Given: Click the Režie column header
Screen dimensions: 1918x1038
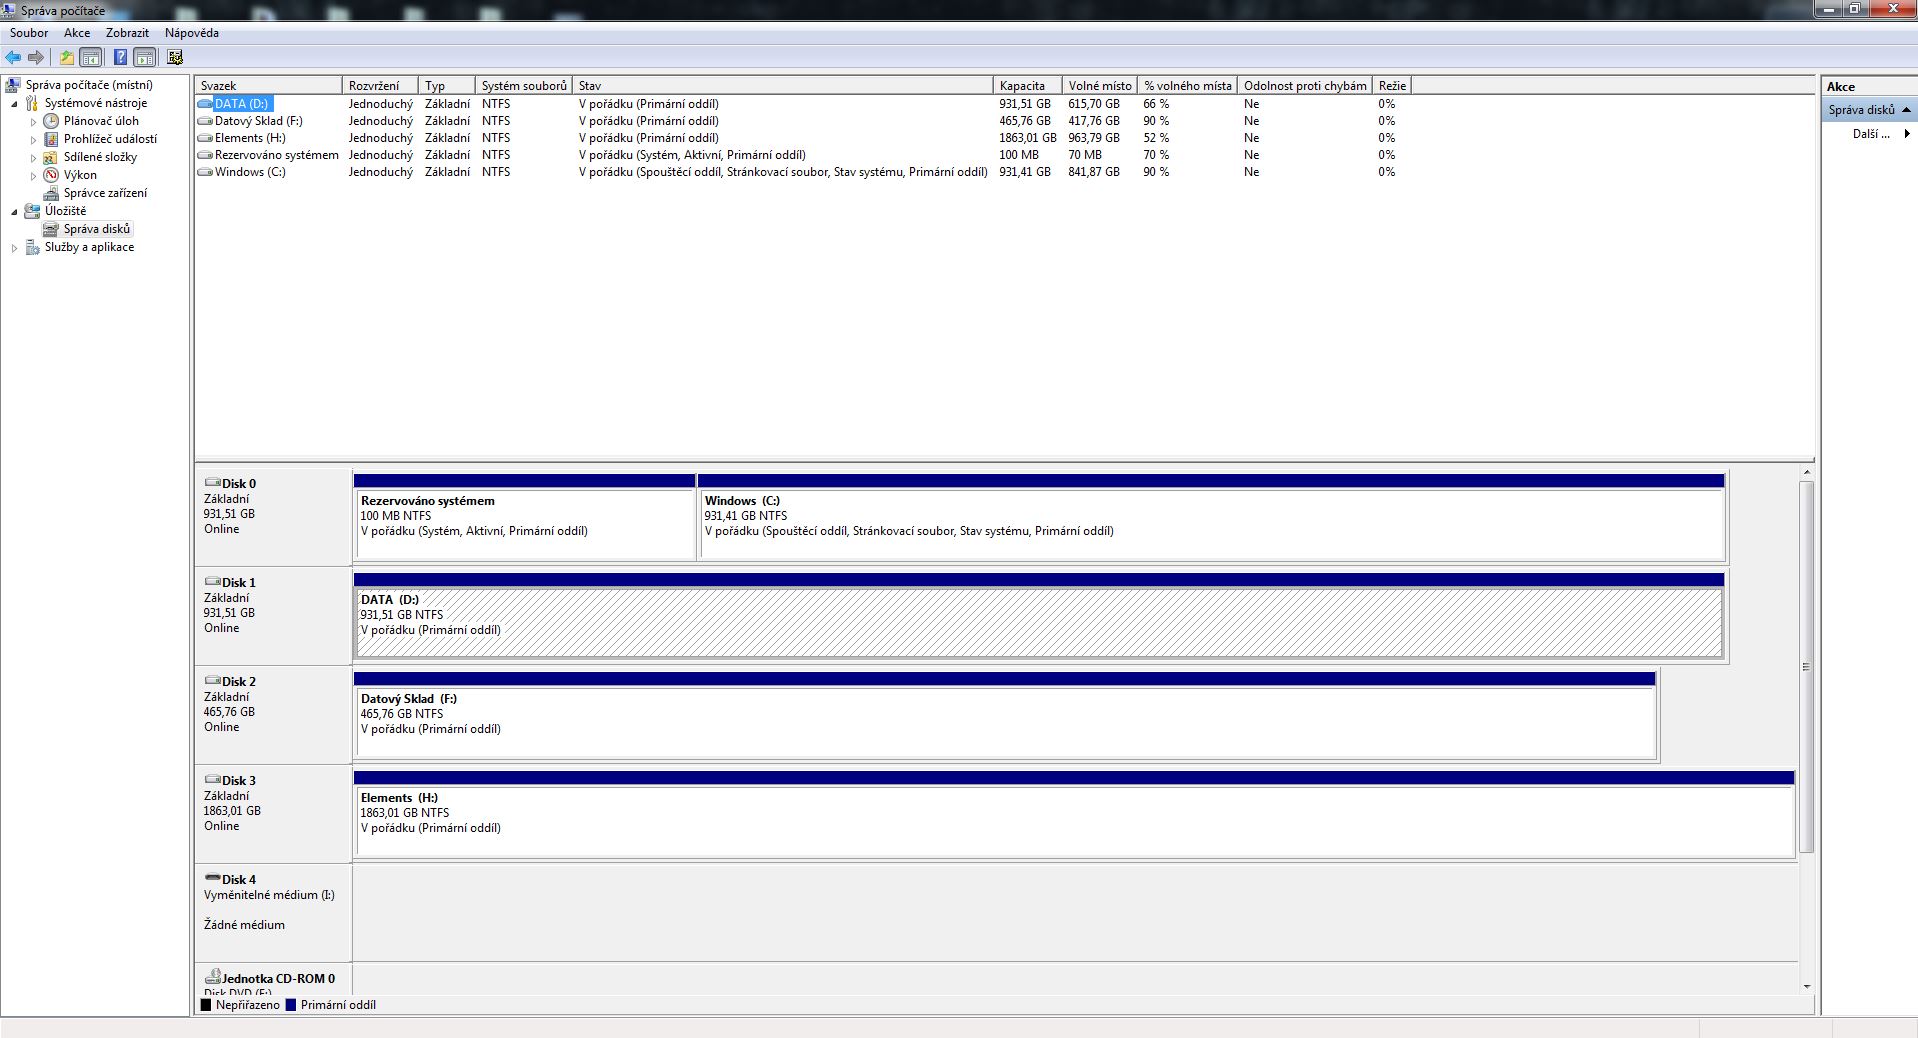Looking at the screenshot, I should 1392,86.
